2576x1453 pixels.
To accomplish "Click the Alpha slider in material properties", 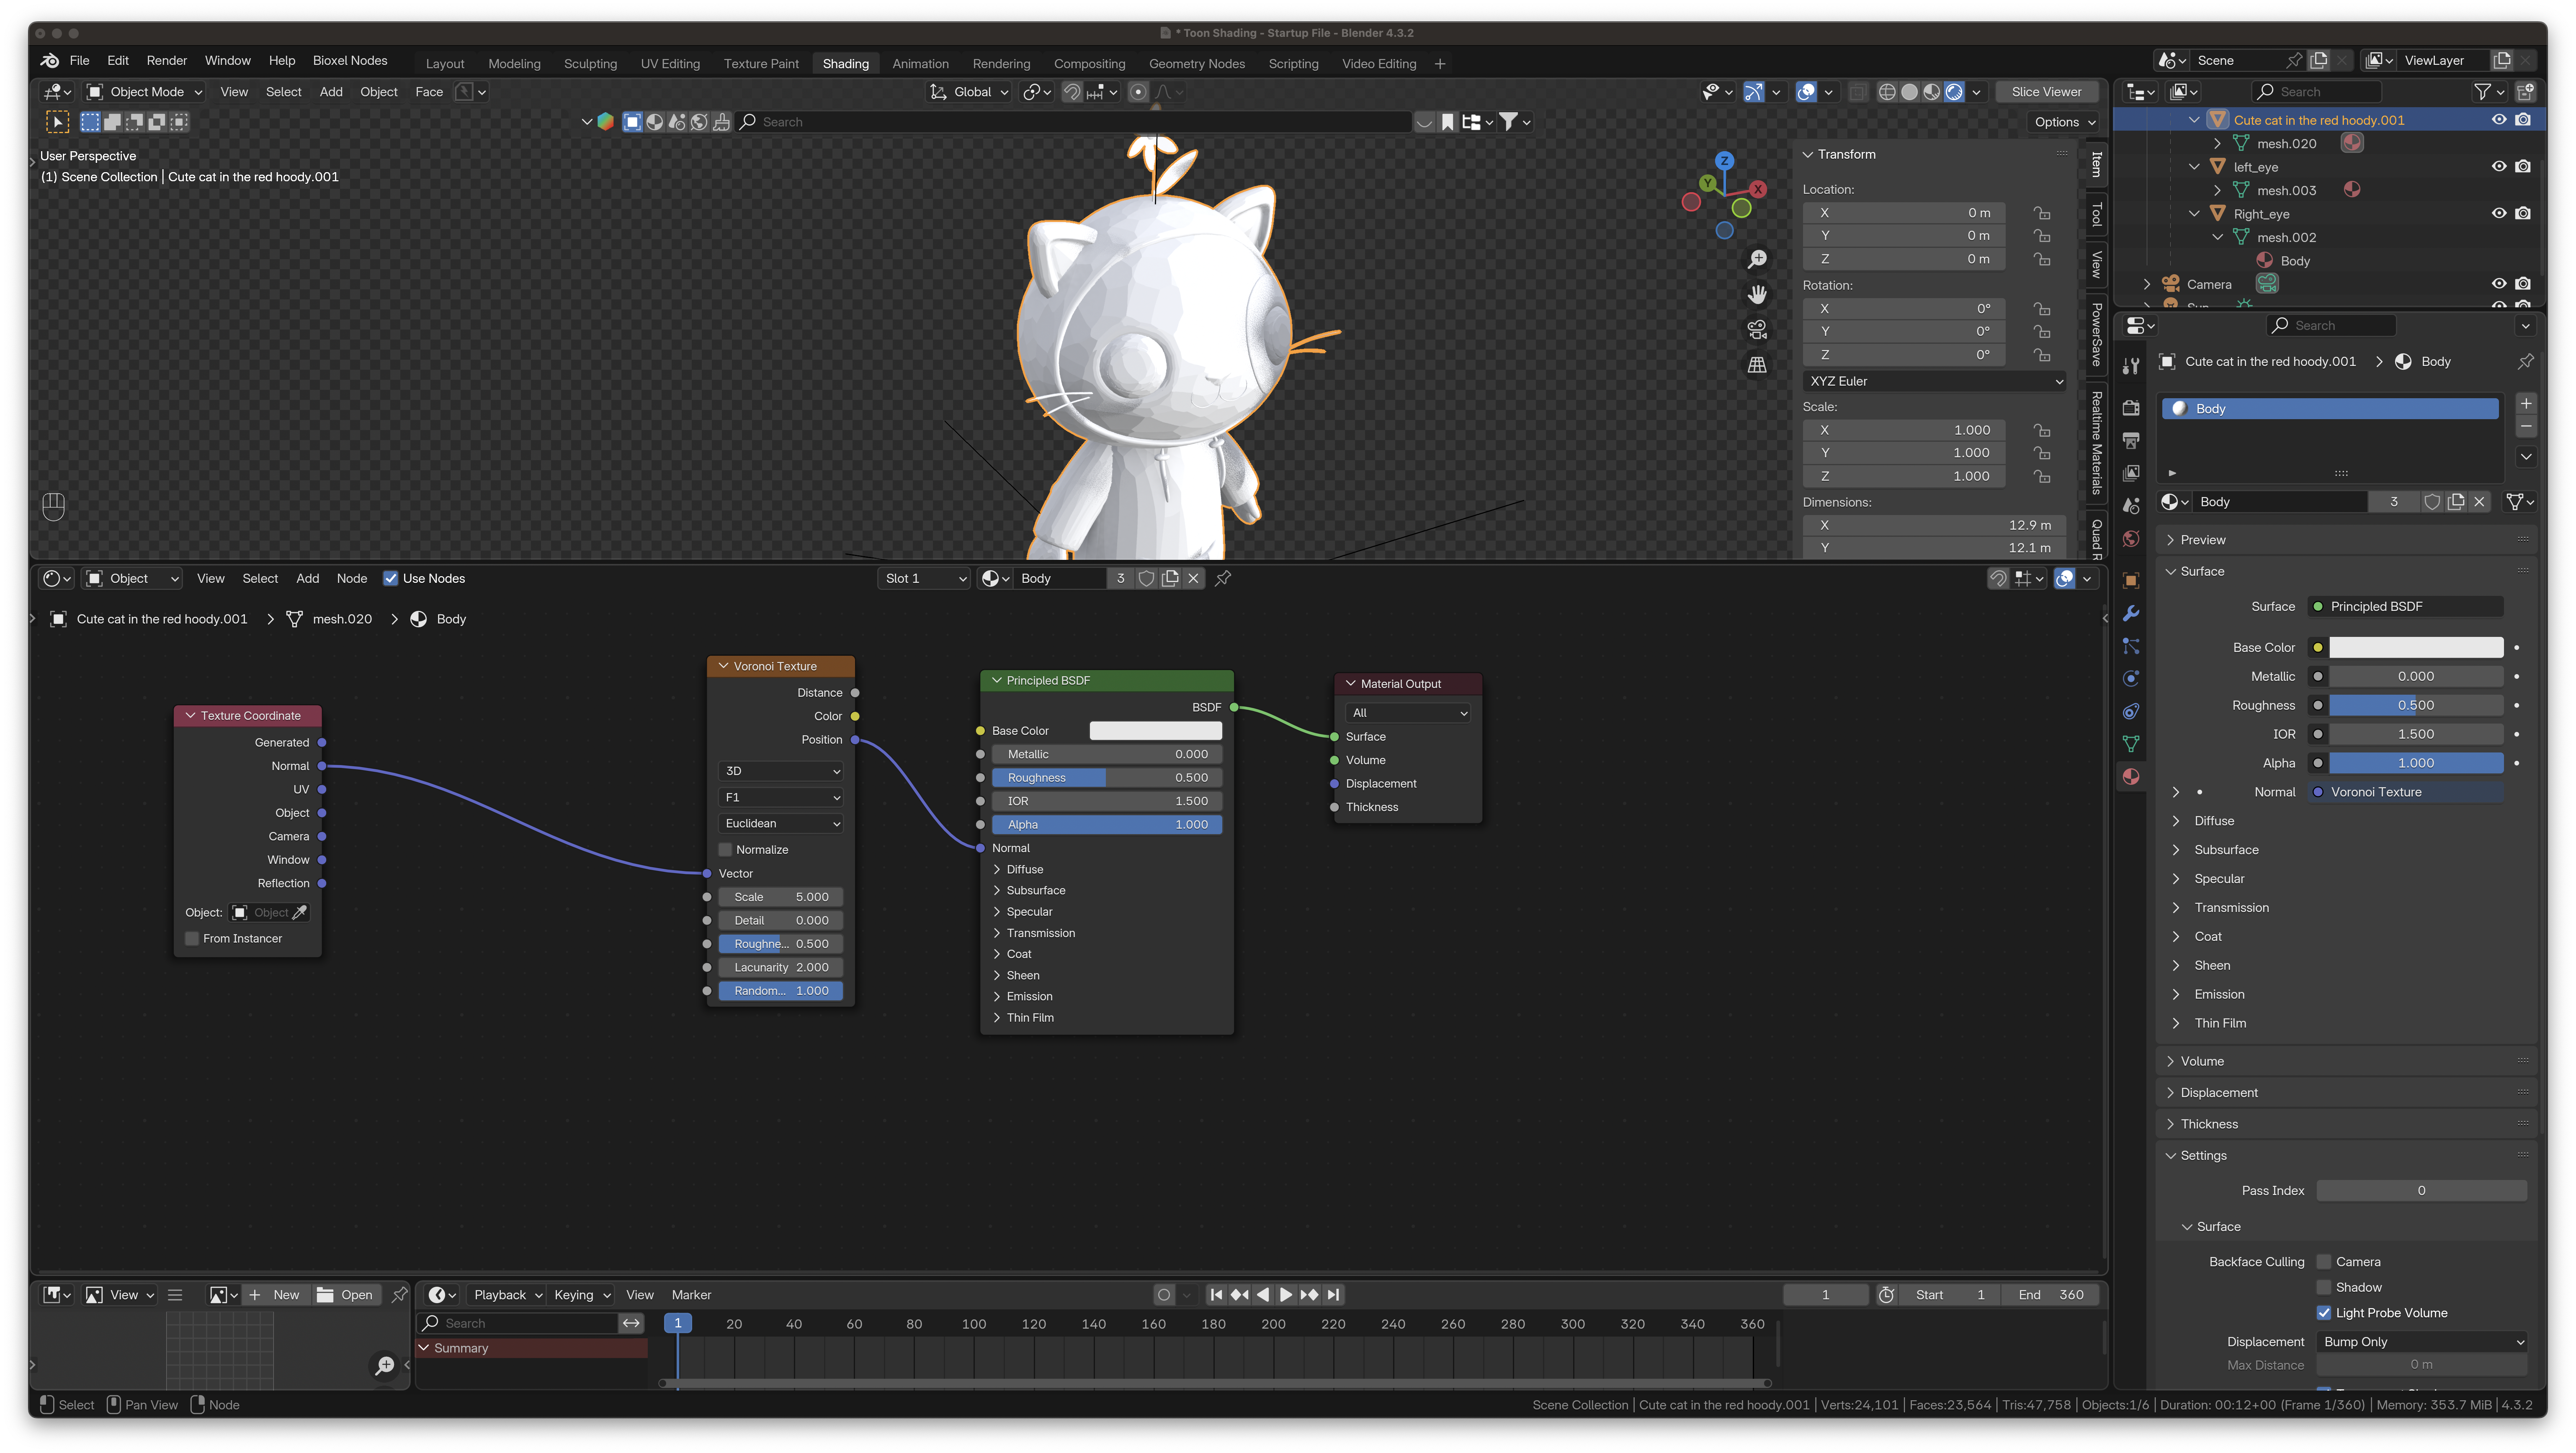I will (x=2416, y=763).
